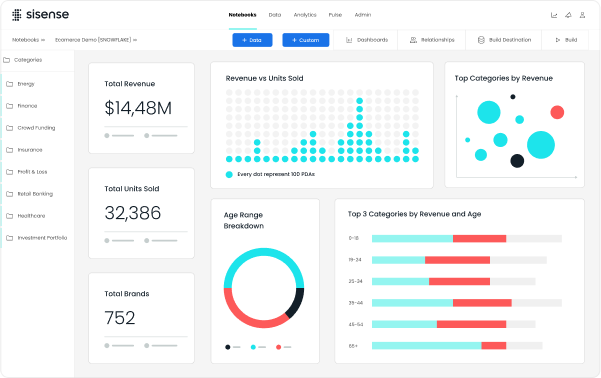
Task: Click the large black bubble in Top Categories
Action: [517, 161]
